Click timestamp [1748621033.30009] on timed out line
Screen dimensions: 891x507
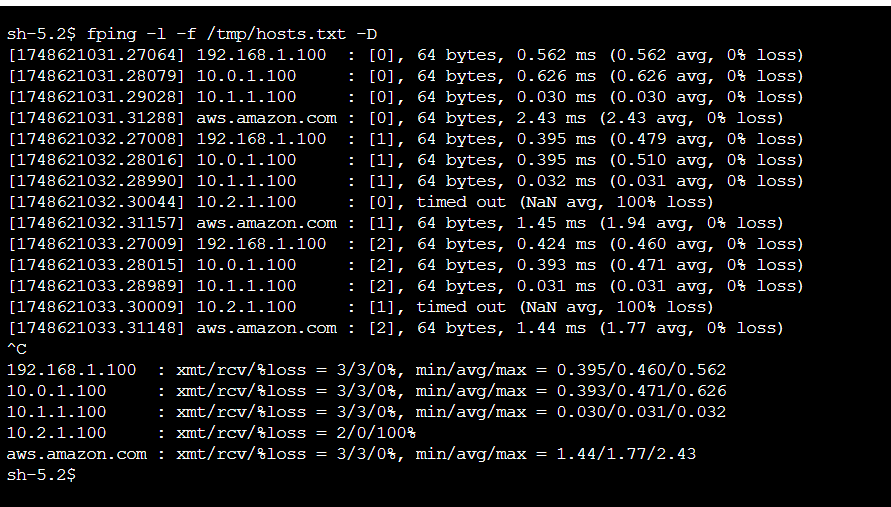[96, 307]
